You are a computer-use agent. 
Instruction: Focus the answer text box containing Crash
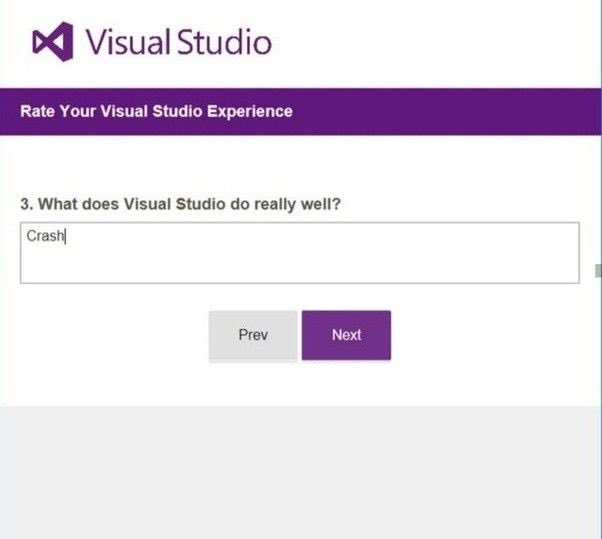(299, 253)
